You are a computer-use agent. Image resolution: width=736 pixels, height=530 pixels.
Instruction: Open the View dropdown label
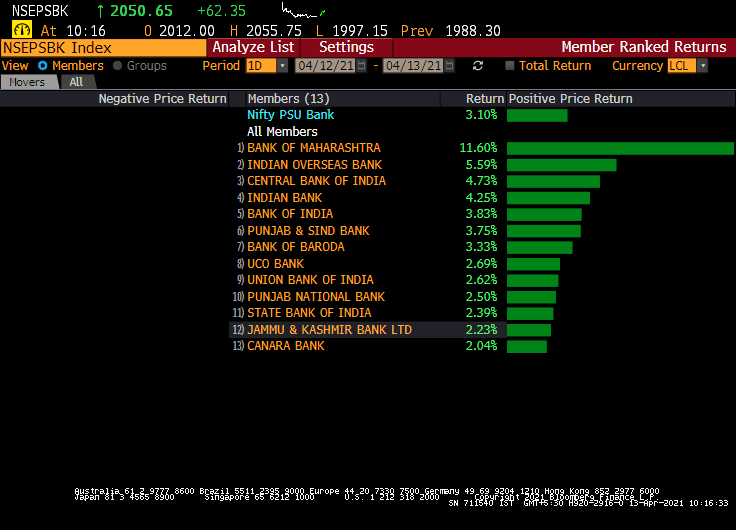point(15,66)
